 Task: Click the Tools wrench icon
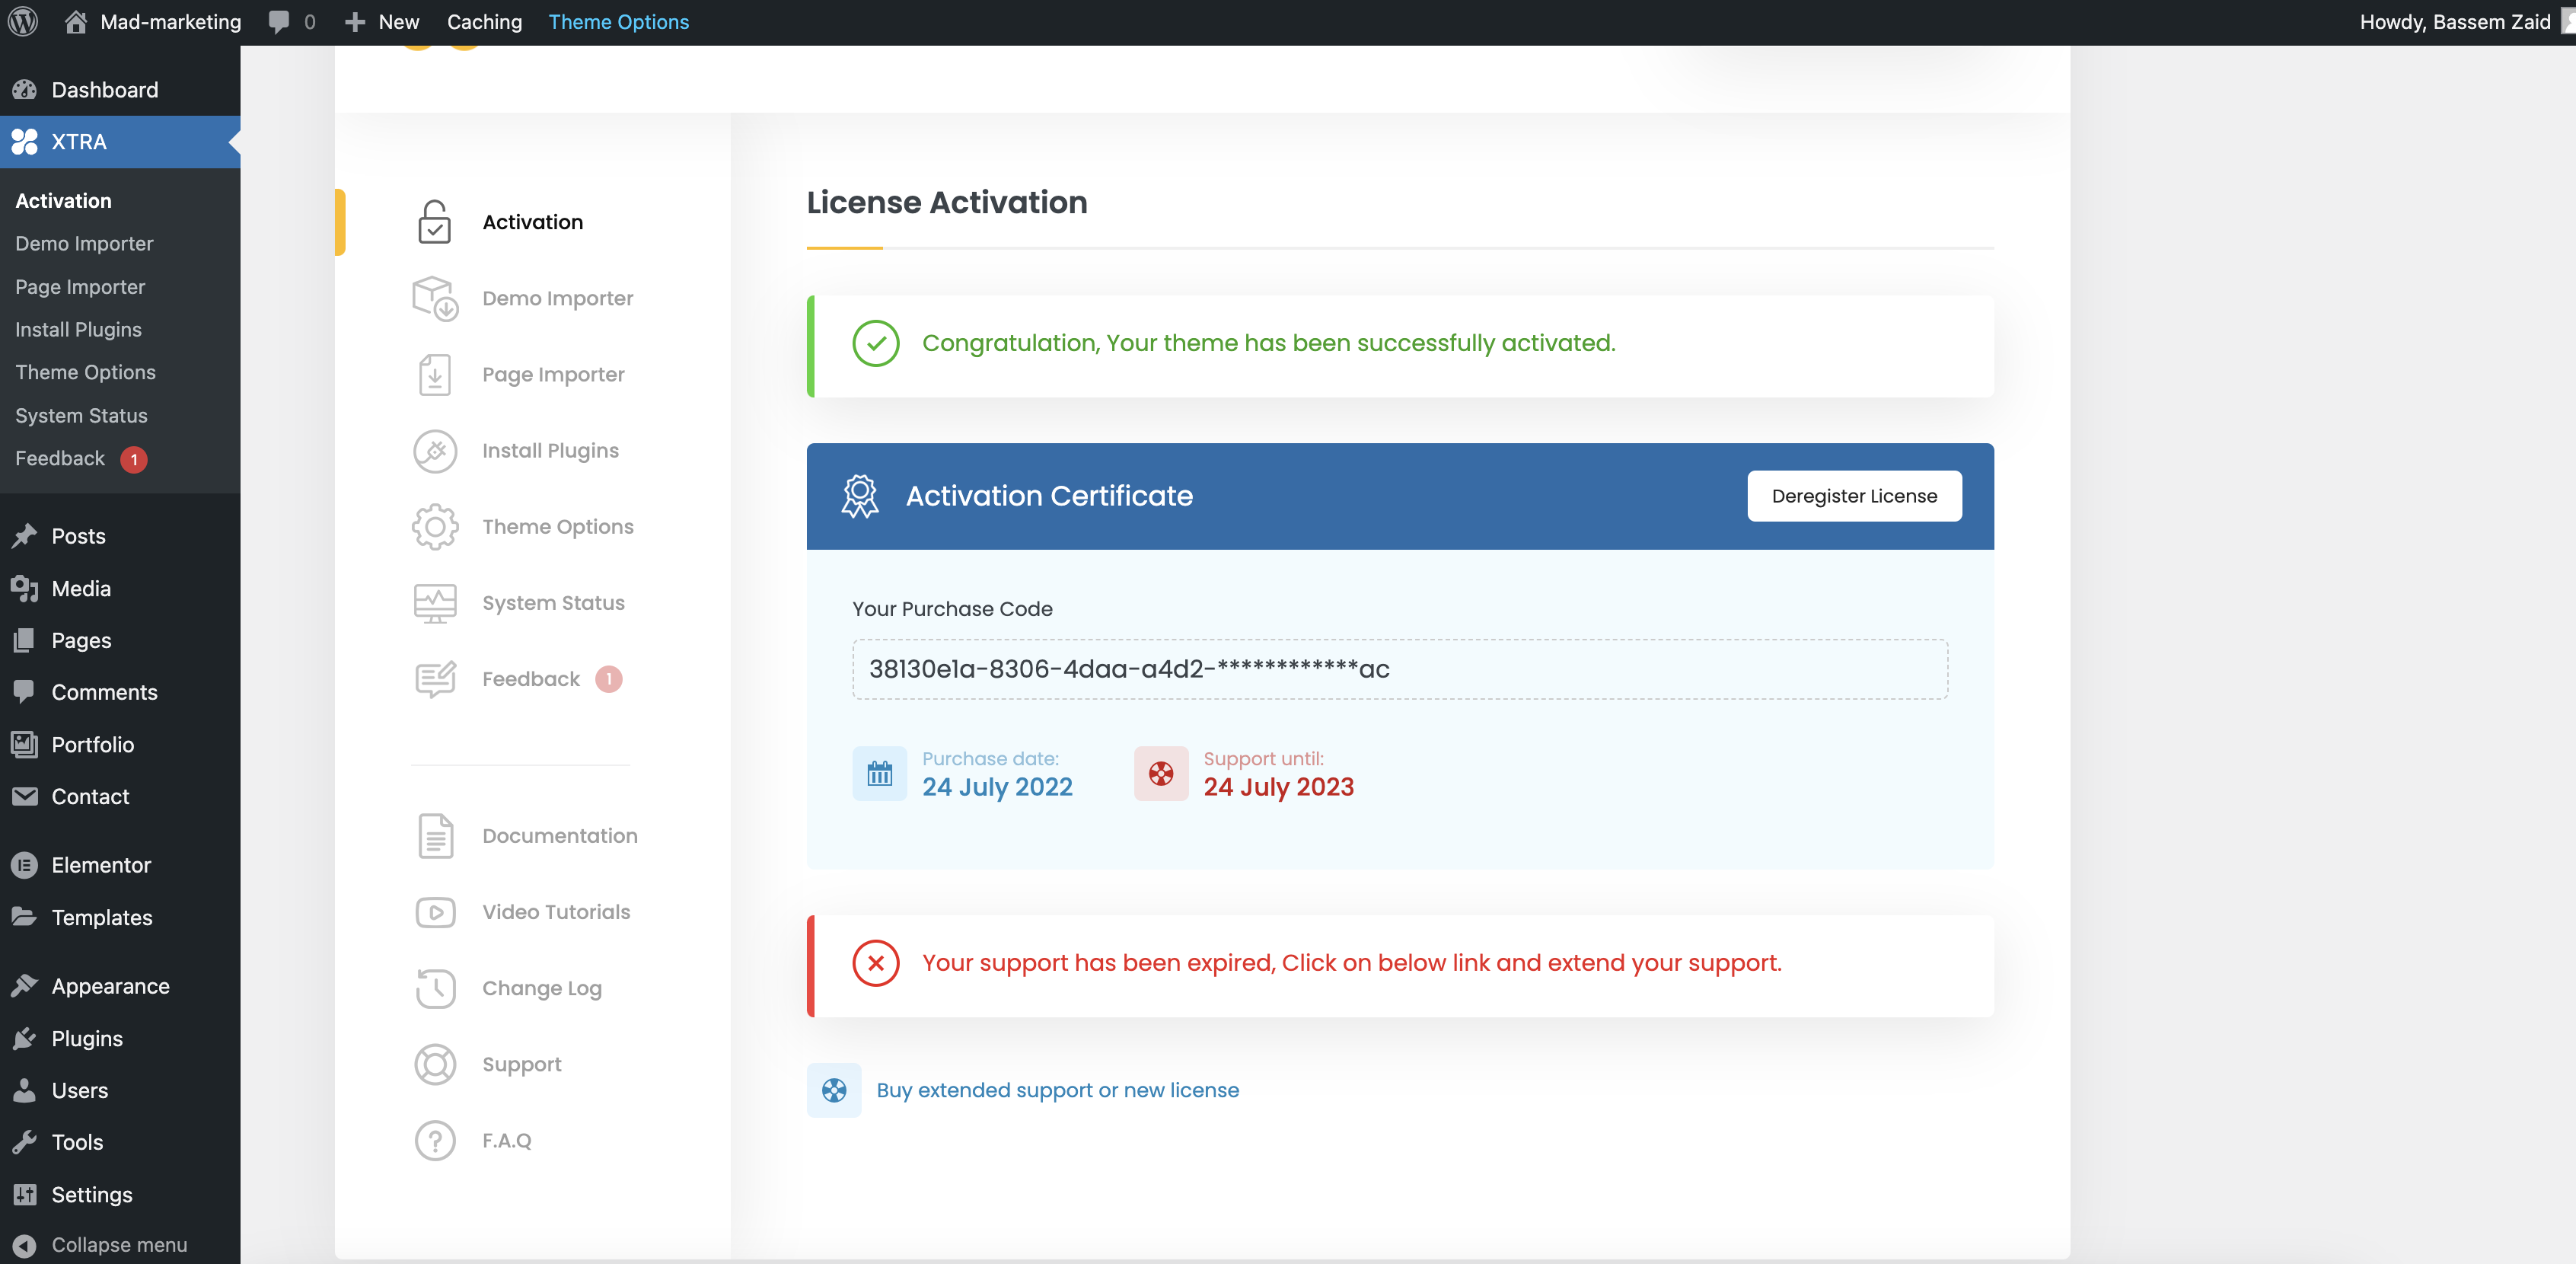pos(25,1142)
